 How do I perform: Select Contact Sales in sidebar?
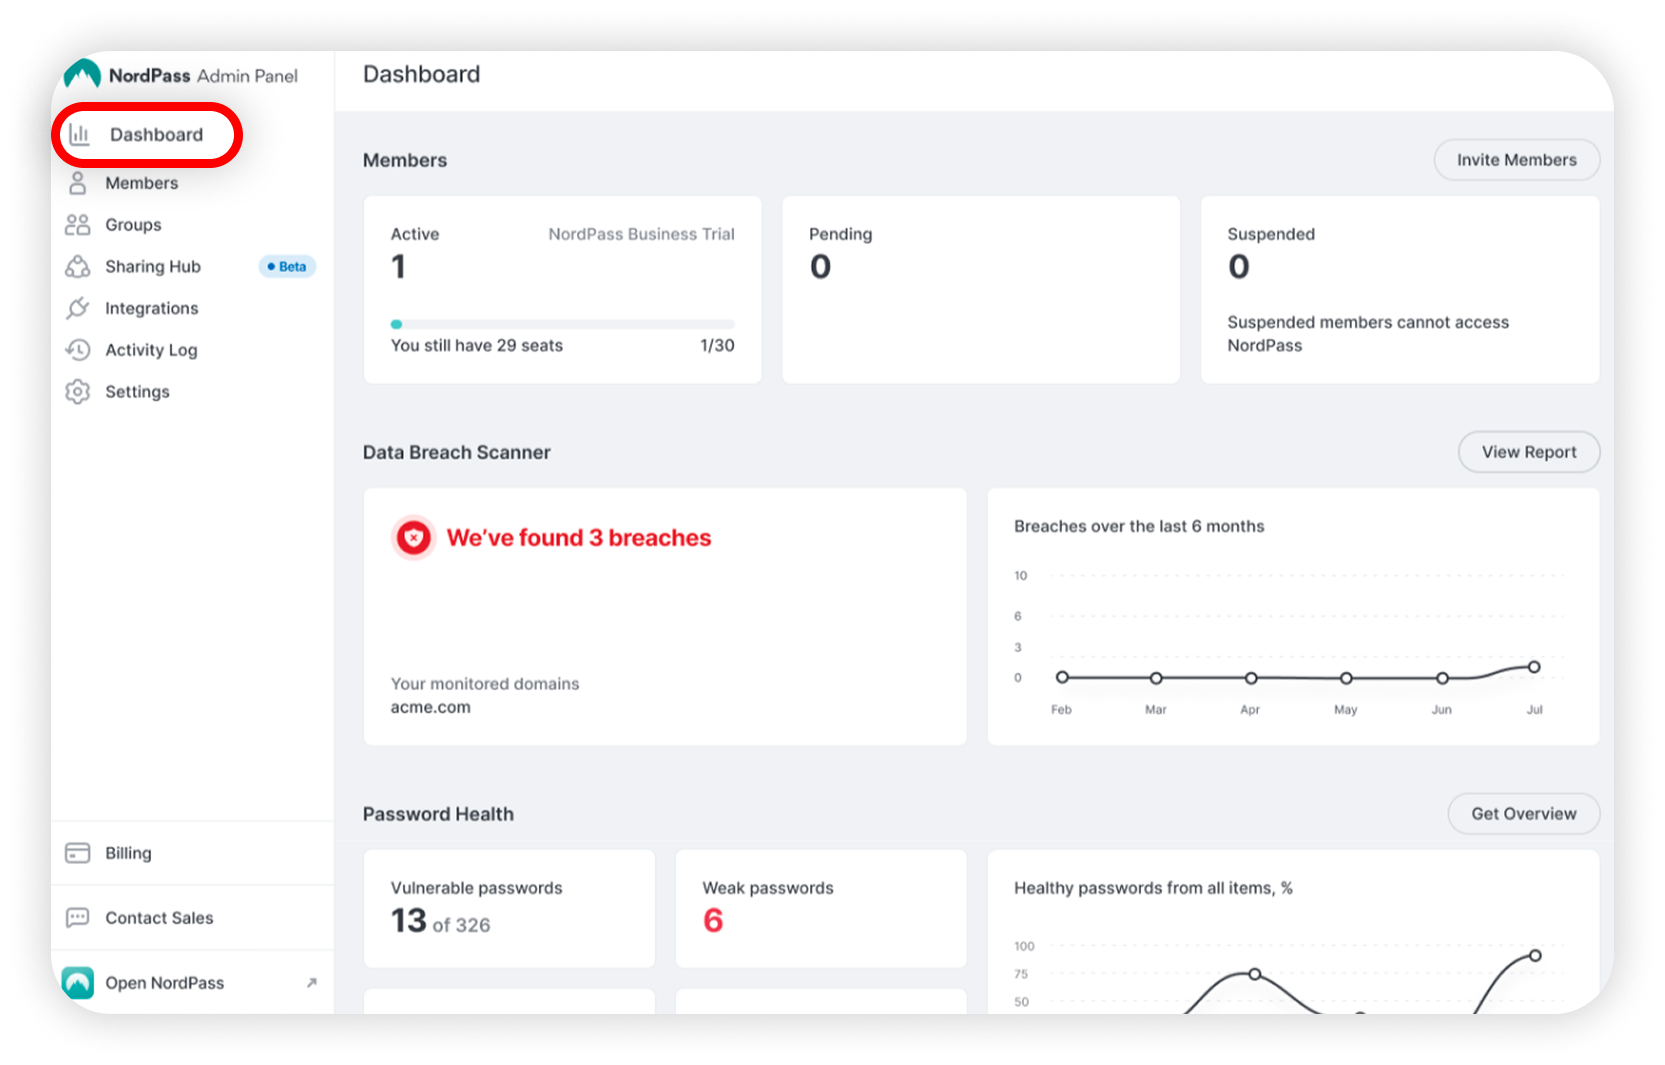(x=159, y=918)
